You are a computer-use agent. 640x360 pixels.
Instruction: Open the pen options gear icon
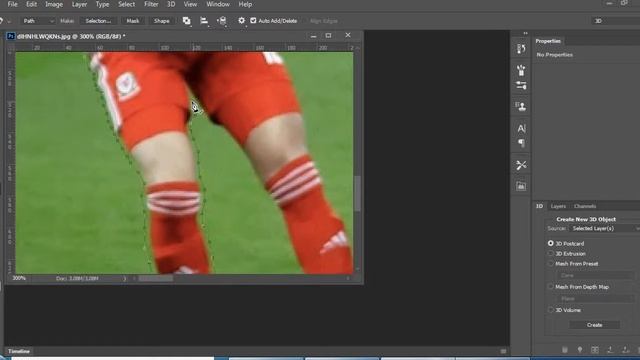pos(242,20)
